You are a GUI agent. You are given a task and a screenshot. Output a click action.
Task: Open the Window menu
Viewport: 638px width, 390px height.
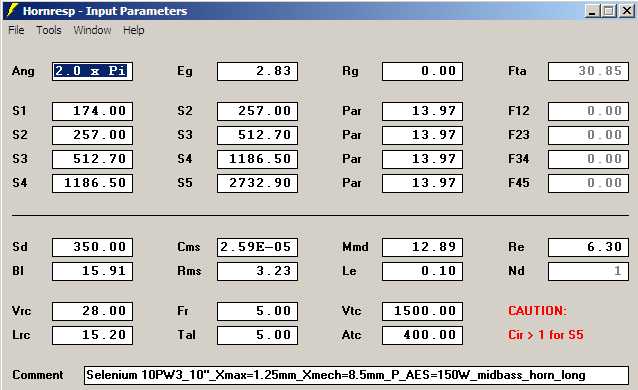(92, 30)
